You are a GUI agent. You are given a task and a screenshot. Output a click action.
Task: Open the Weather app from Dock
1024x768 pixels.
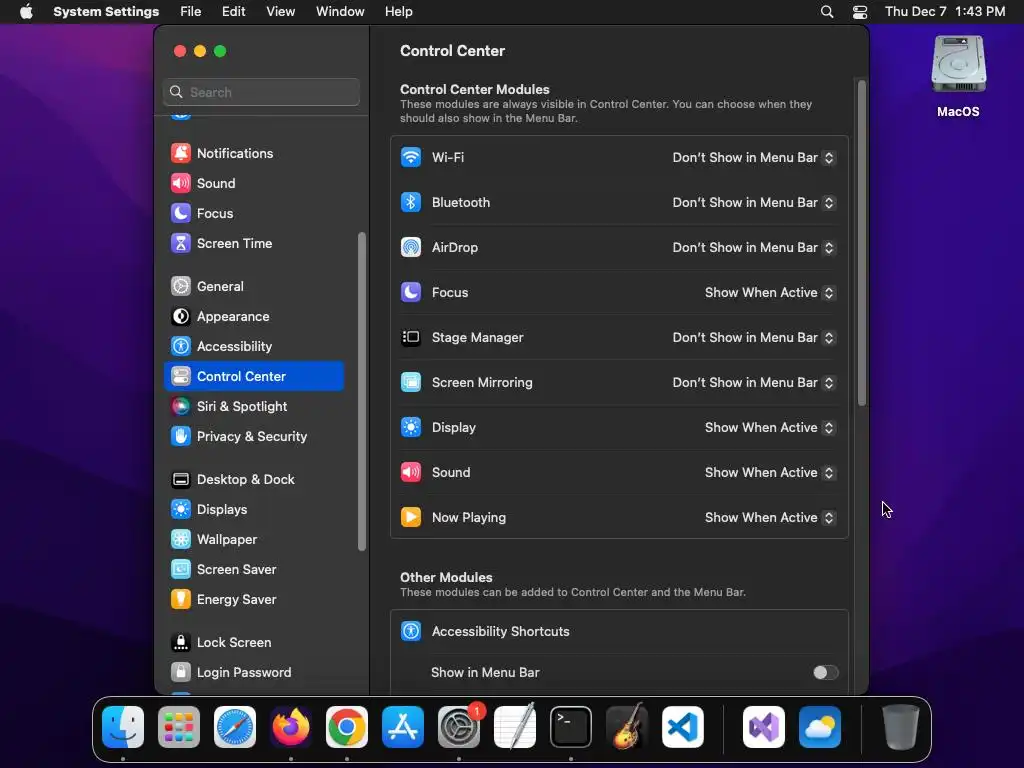[820, 727]
